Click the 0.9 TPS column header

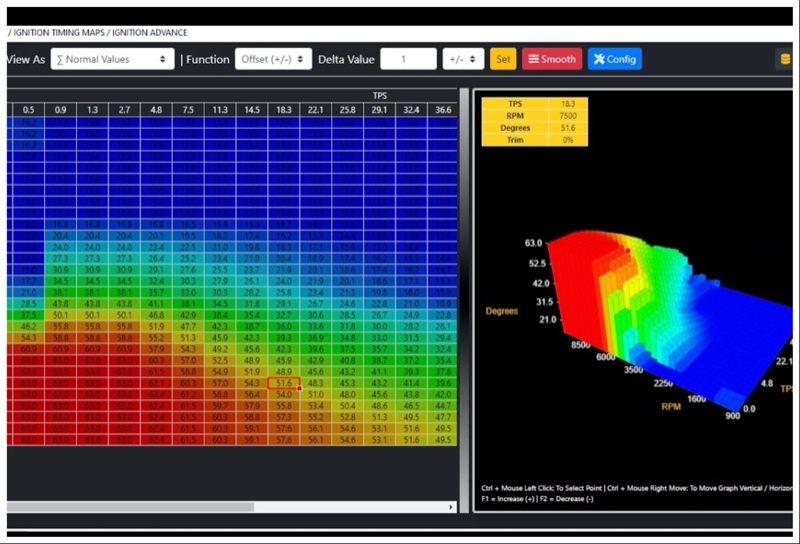click(61, 109)
